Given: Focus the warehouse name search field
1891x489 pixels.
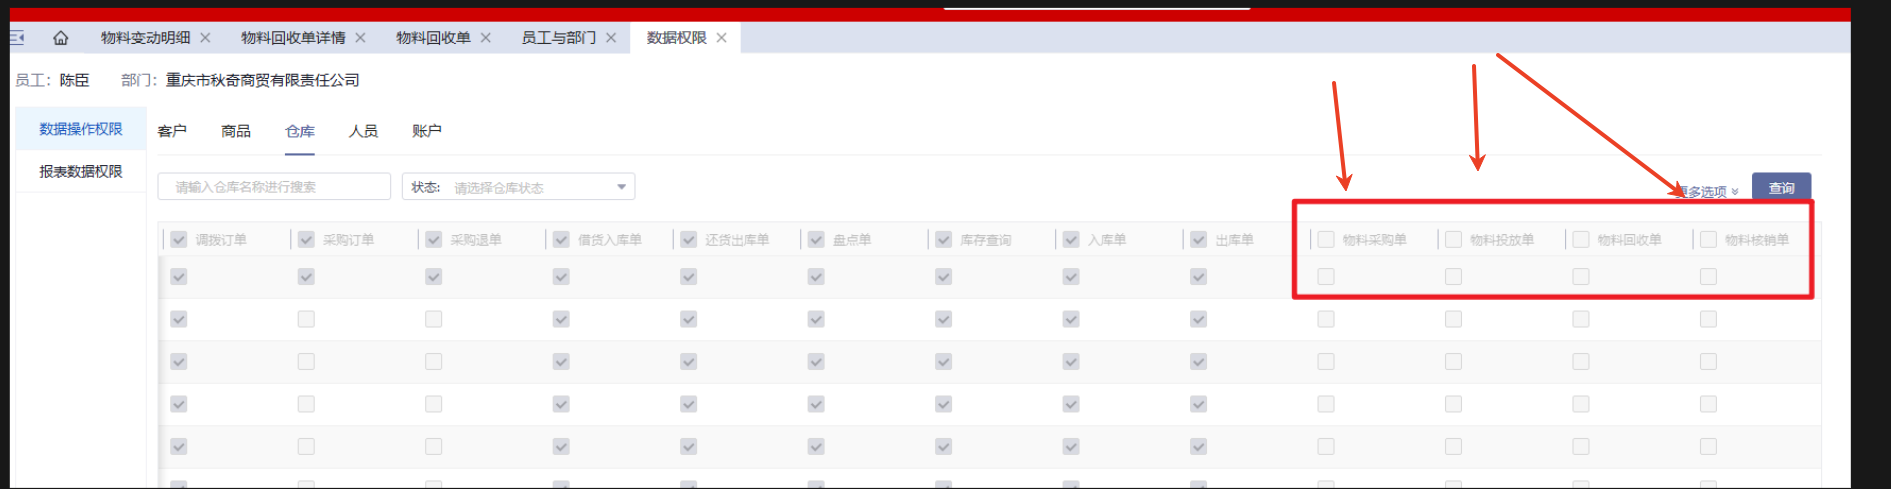Looking at the screenshot, I should coord(274,187).
